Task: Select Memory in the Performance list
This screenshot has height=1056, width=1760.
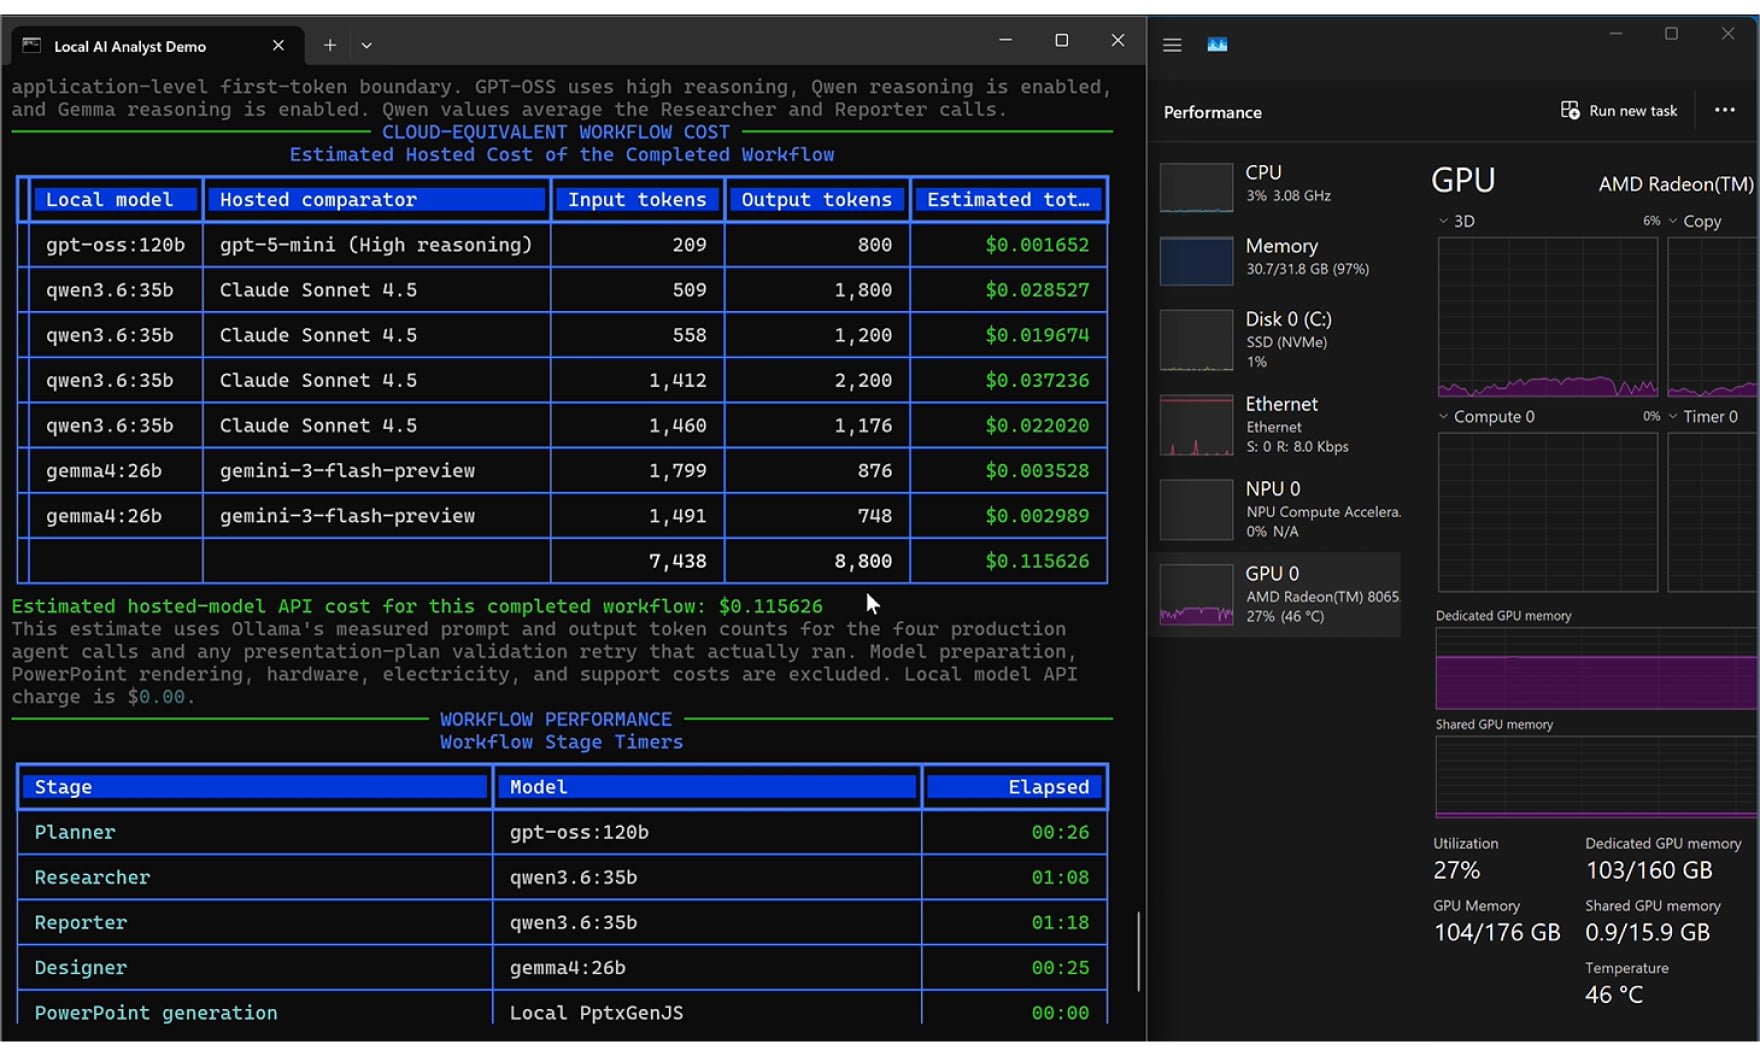Action: click(1278, 259)
